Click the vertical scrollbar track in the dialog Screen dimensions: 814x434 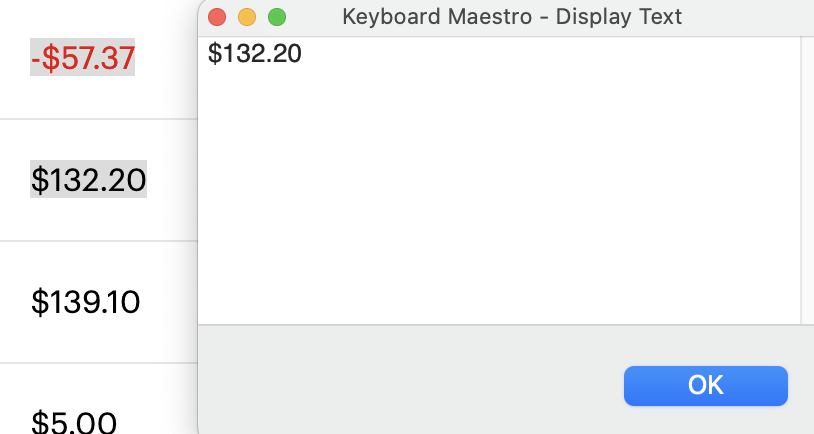tap(807, 180)
